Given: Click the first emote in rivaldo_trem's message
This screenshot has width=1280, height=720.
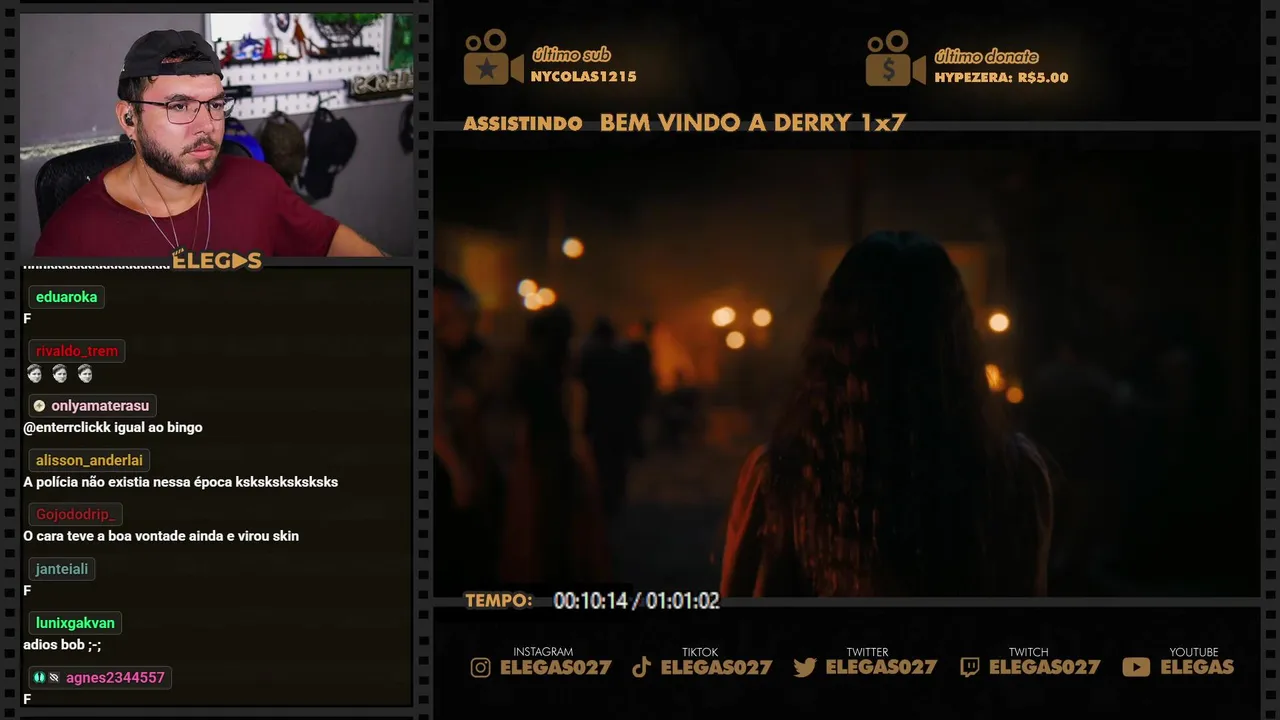Looking at the screenshot, I should click(x=35, y=374).
